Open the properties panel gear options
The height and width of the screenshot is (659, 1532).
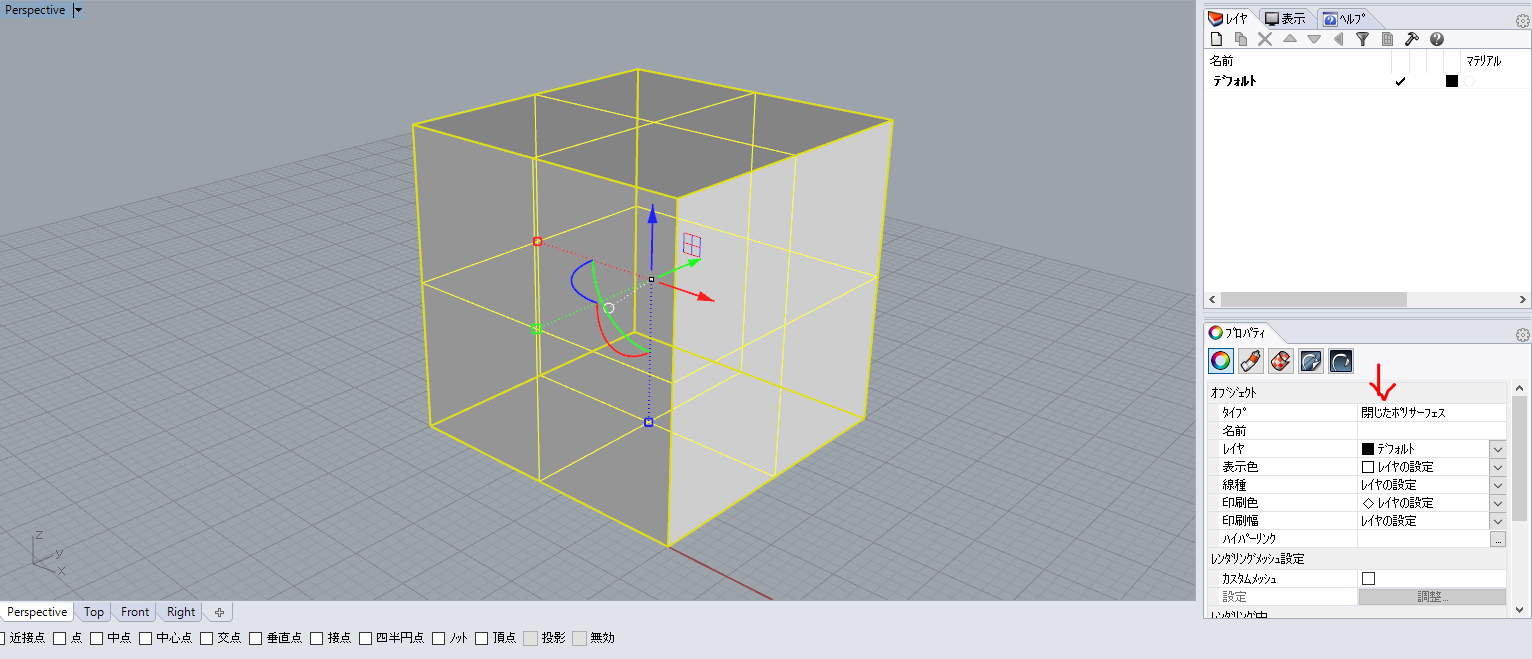coord(1522,334)
